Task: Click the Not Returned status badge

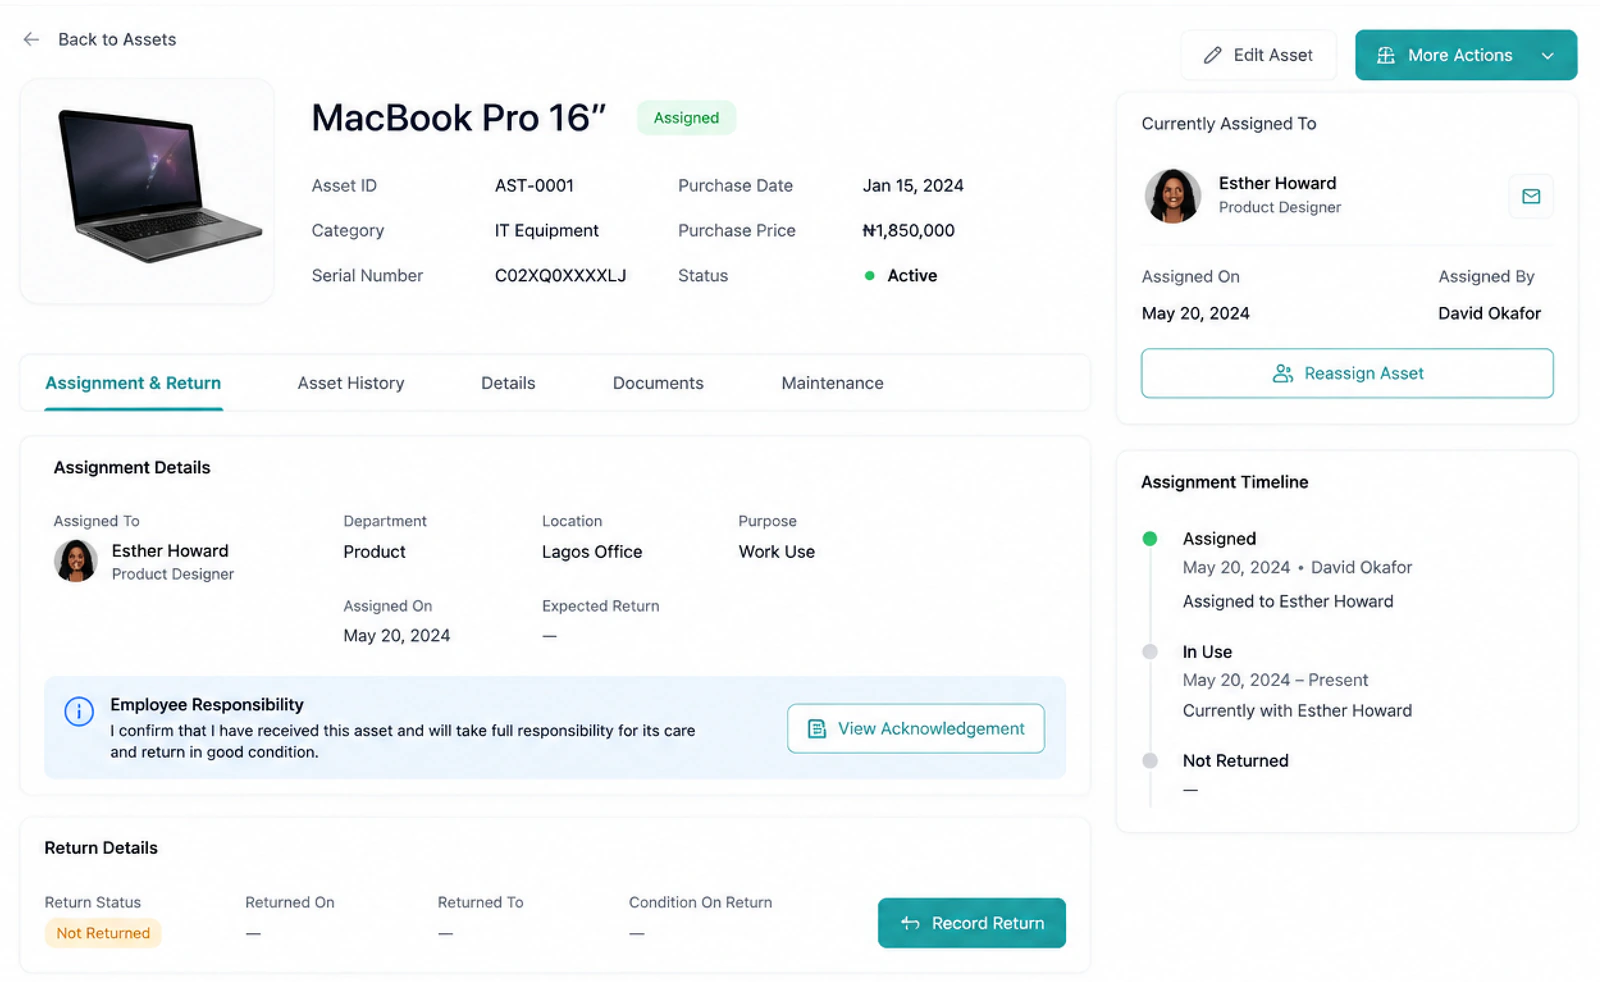Action: tap(103, 933)
